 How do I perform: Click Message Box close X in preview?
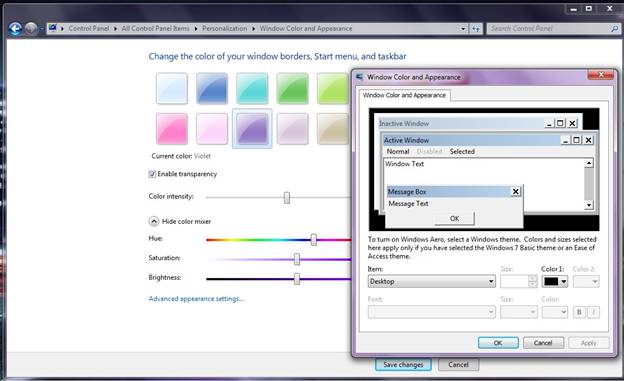coord(516,191)
